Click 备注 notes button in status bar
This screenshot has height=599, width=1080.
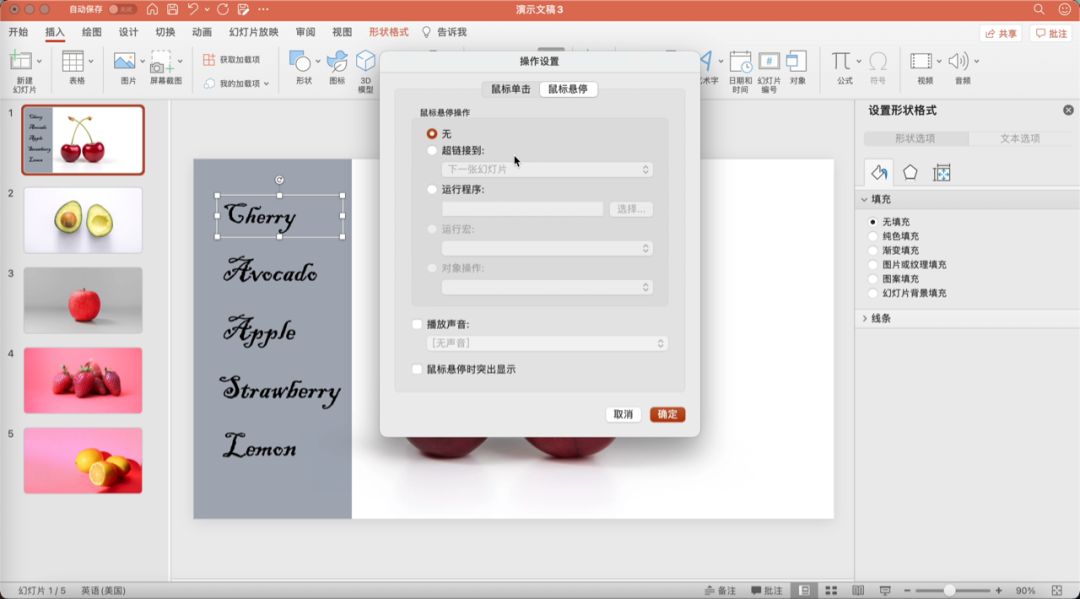click(720, 591)
